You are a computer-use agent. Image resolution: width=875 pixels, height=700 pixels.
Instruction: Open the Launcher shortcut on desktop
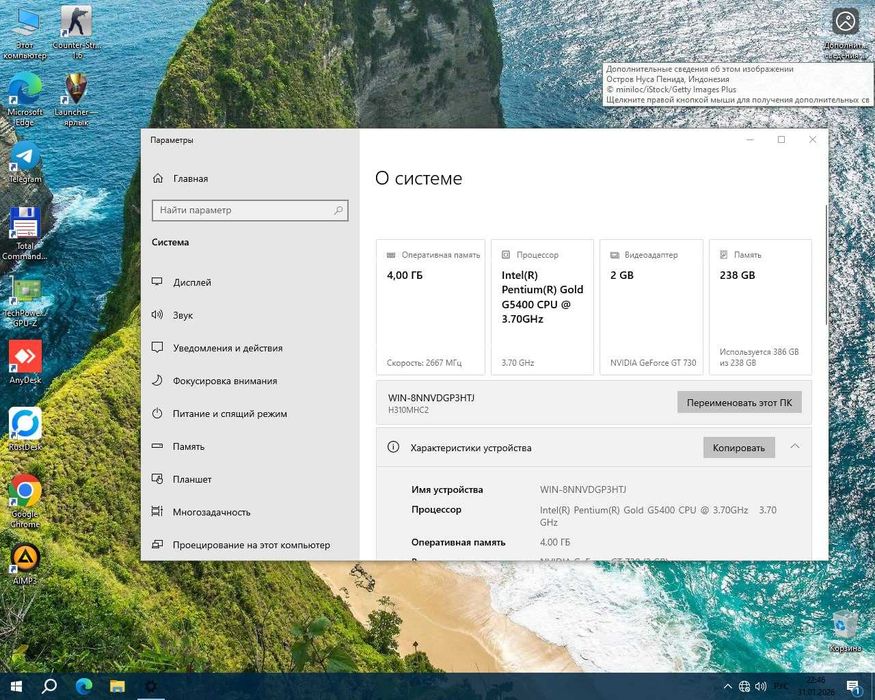click(76, 99)
